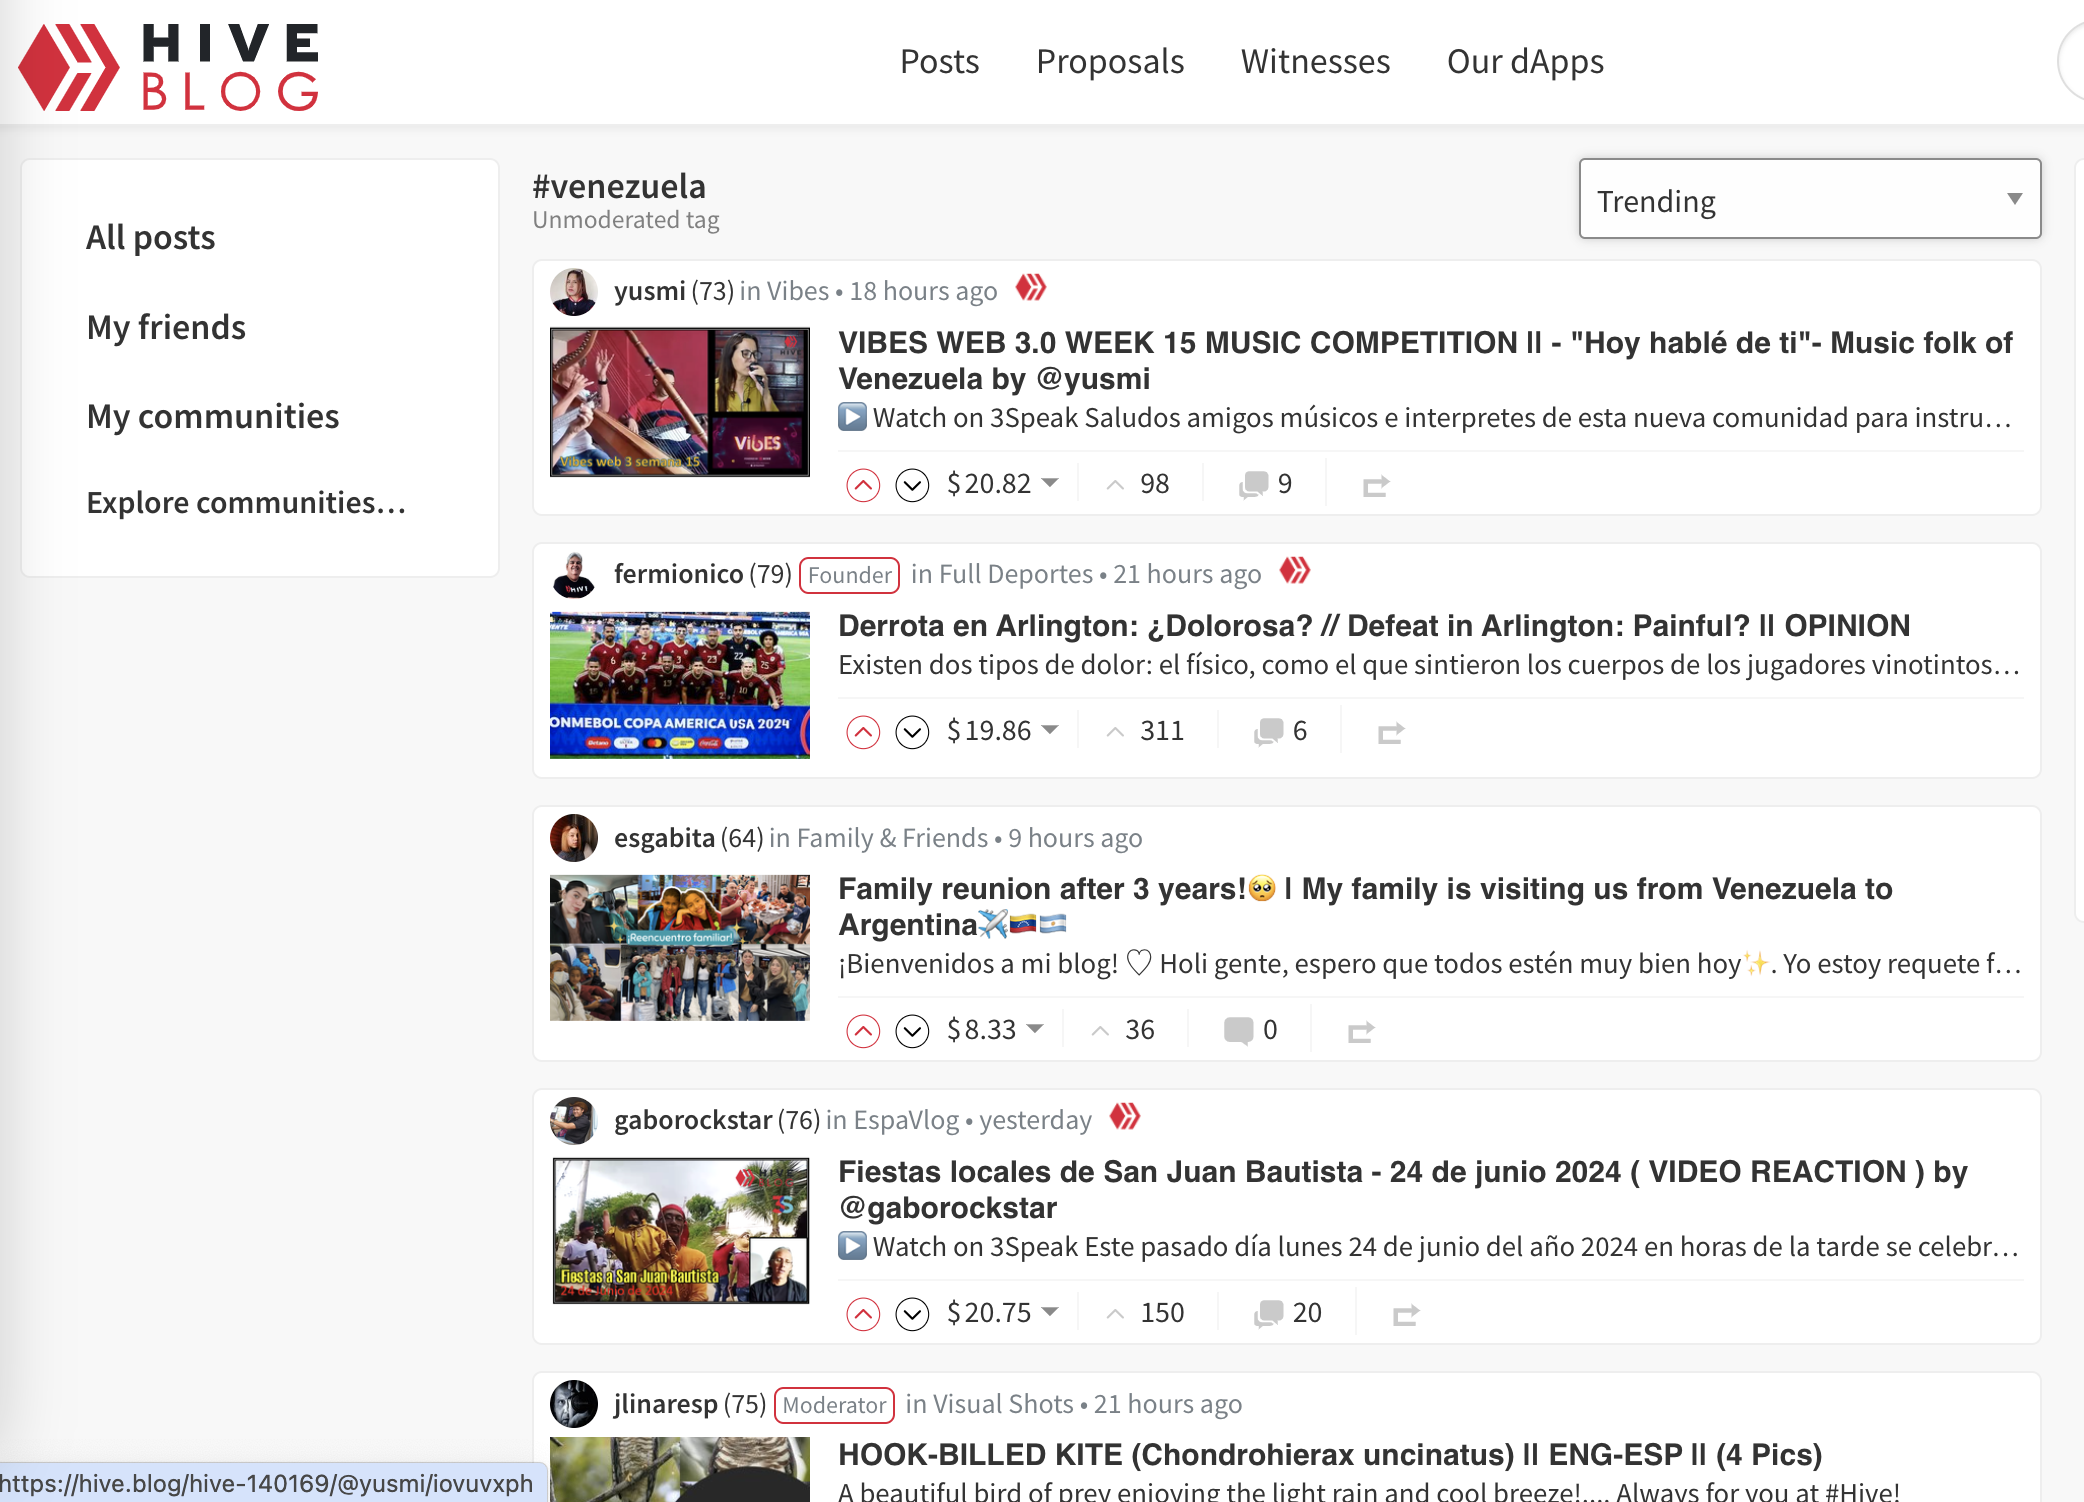
Task: Show the 311 votes list
Action: (x=1145, y=731)
